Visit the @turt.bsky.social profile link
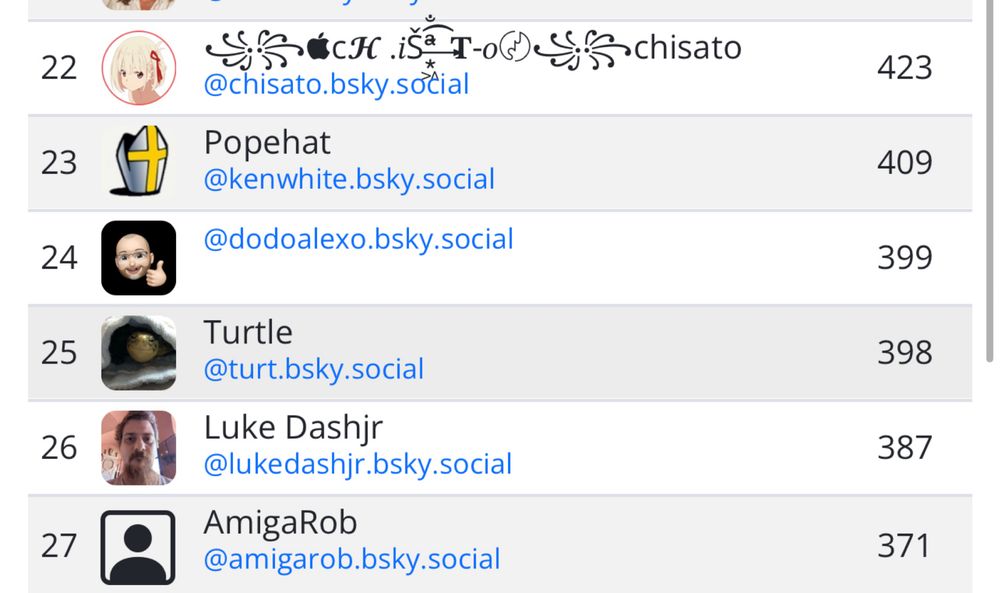 [314, 369]
